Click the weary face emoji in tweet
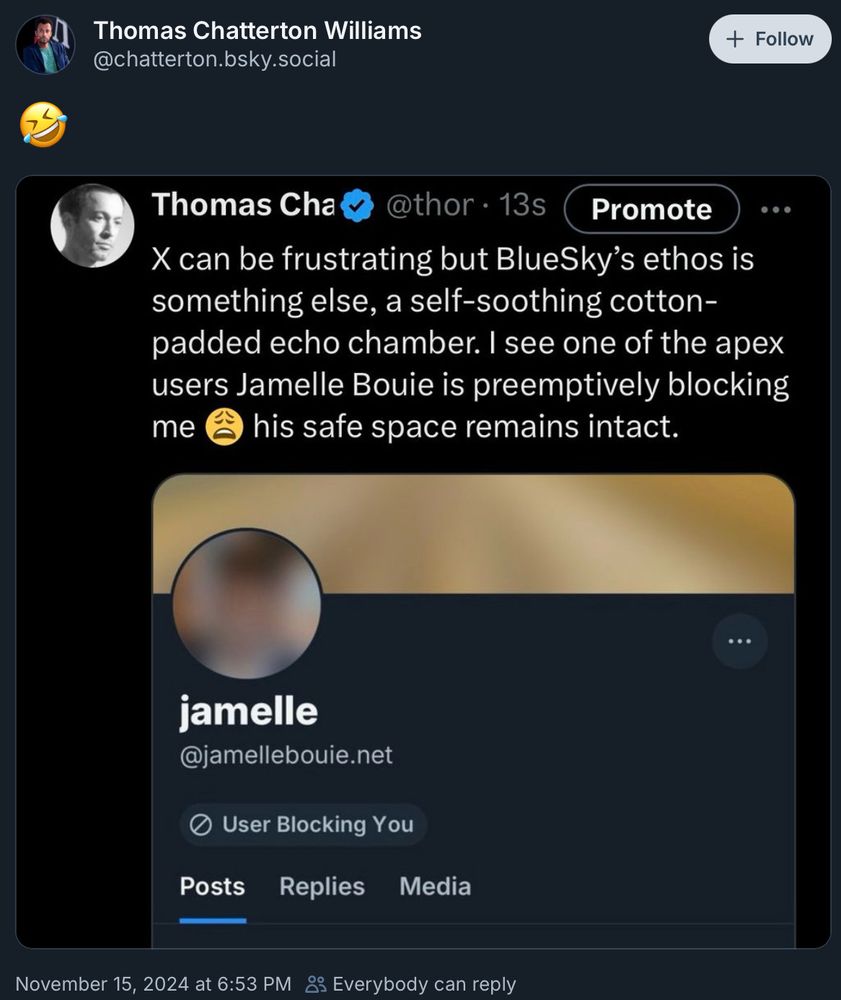 coord(224,427)
